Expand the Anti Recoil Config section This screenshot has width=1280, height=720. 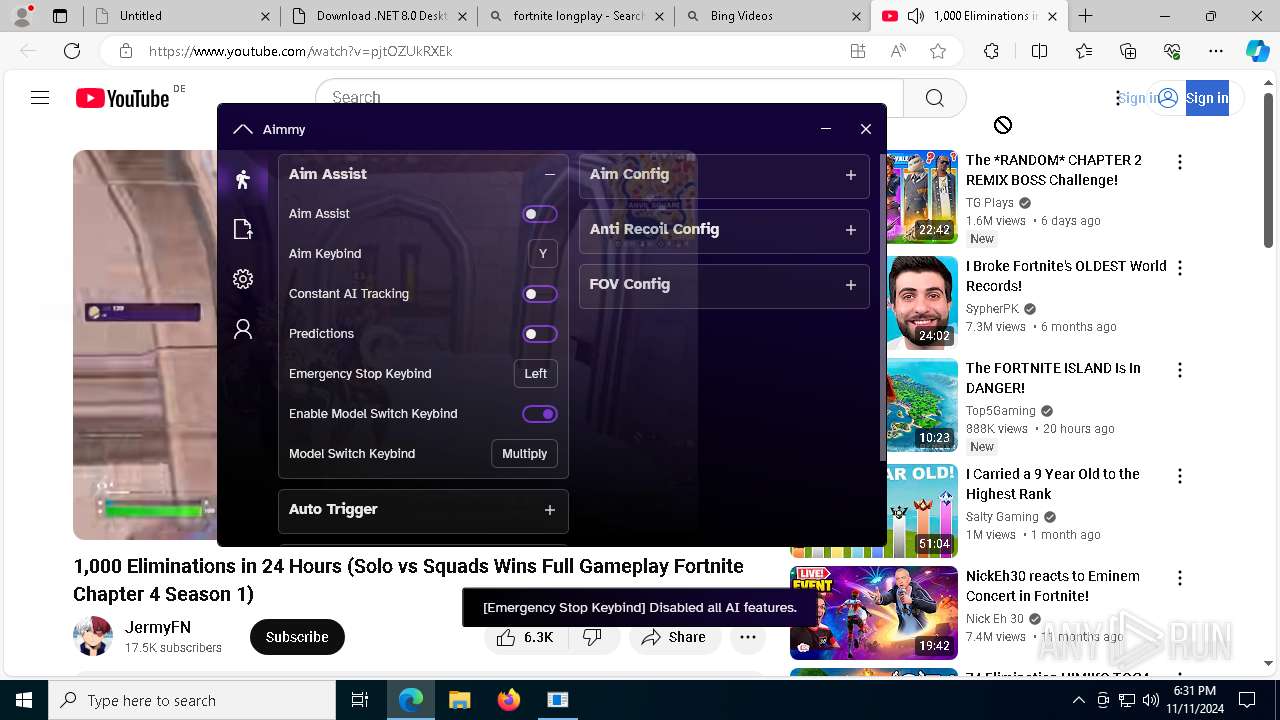[x=851, y=230]
